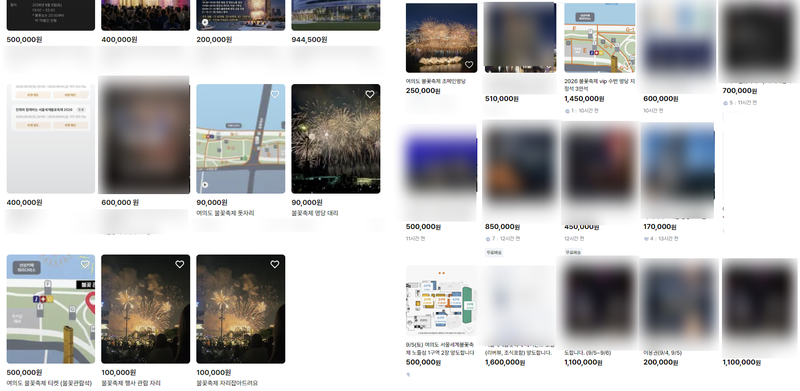Click the 250,000원 price
This screenshot has height=391, width=800.
pos(423,91)
